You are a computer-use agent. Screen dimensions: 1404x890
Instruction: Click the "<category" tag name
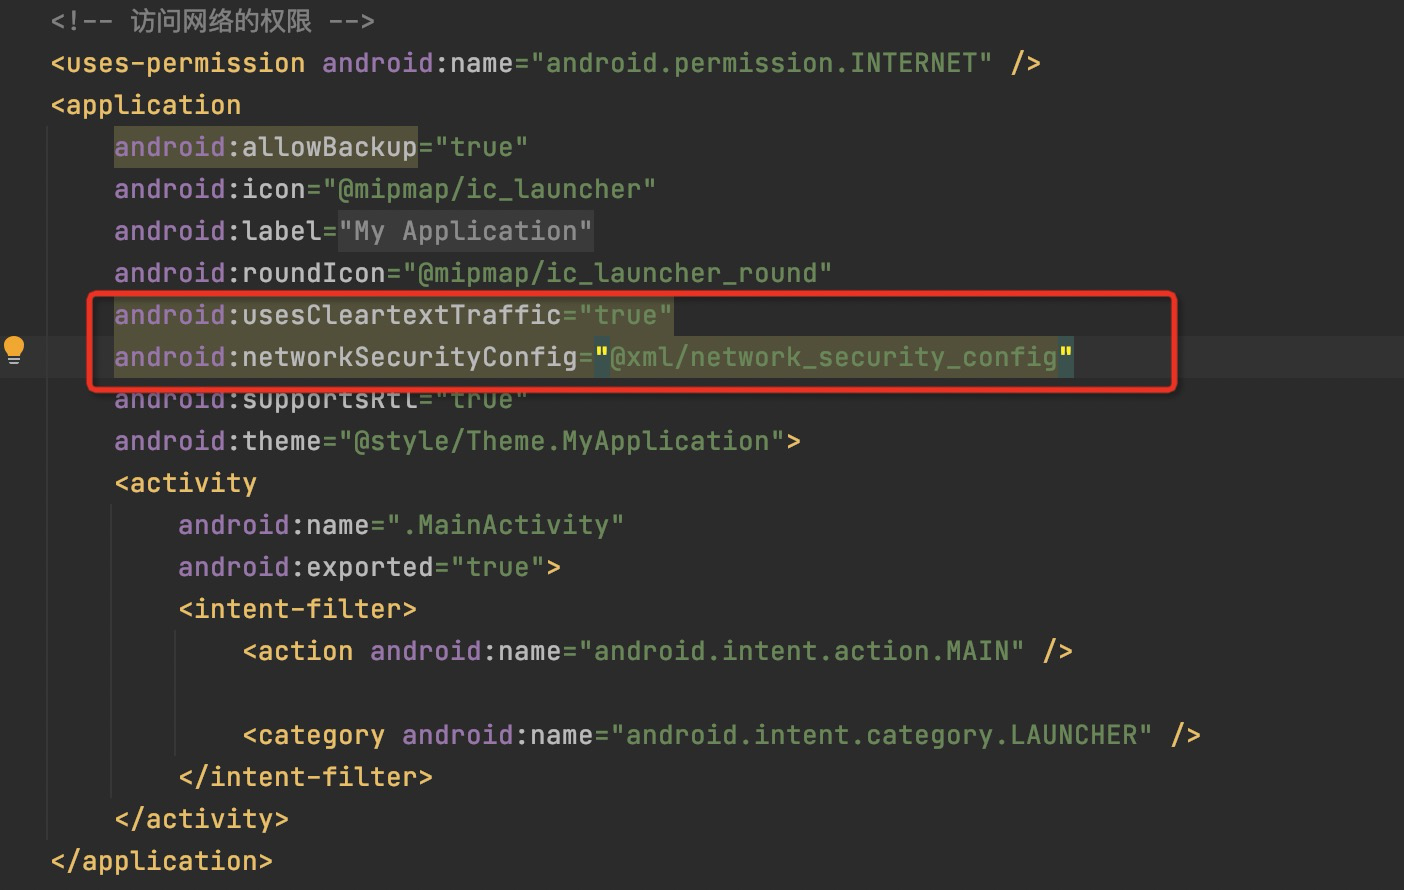(x=314, y=735)
